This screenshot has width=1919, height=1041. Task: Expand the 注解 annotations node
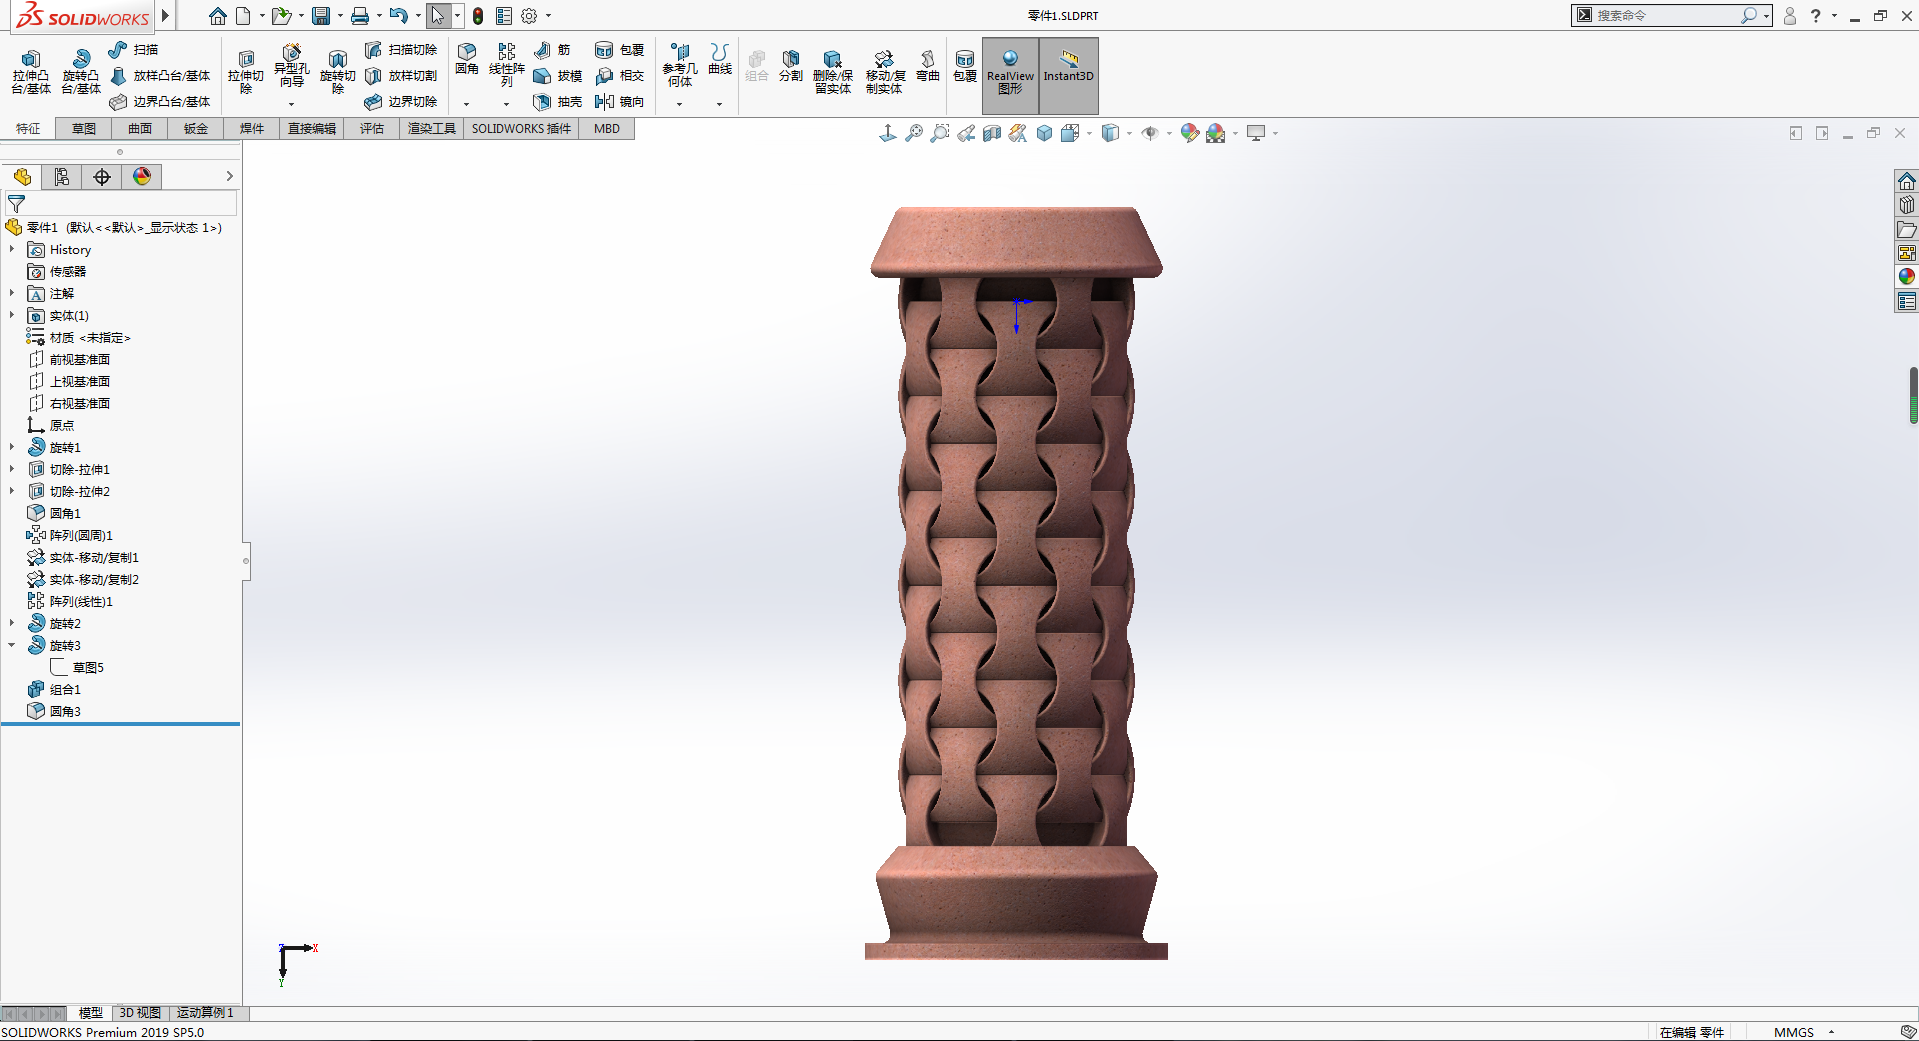(12, 293)
